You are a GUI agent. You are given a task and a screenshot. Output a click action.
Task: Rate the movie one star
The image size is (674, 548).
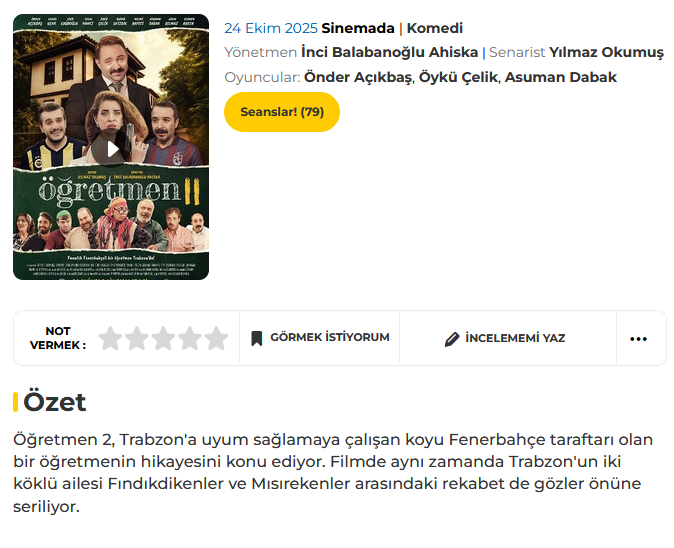(x=110, y=339)
